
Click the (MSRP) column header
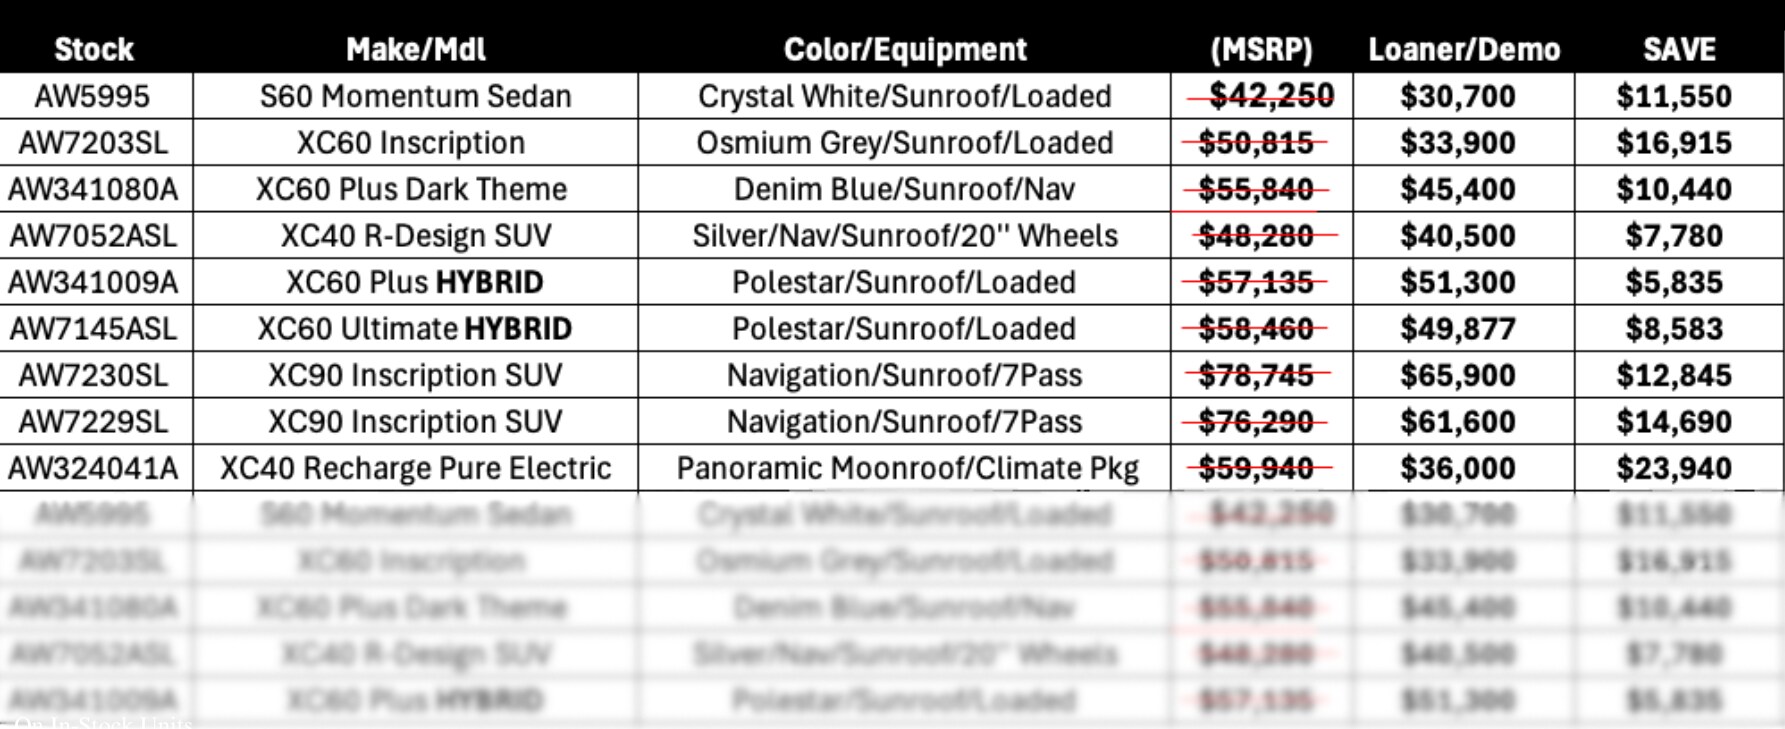point(1261,49)
